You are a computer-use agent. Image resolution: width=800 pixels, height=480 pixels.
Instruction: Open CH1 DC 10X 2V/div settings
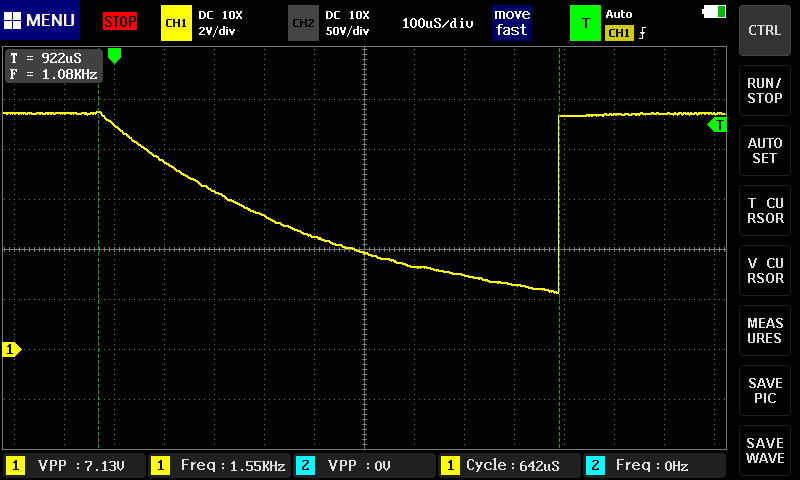tap(220, 23)
